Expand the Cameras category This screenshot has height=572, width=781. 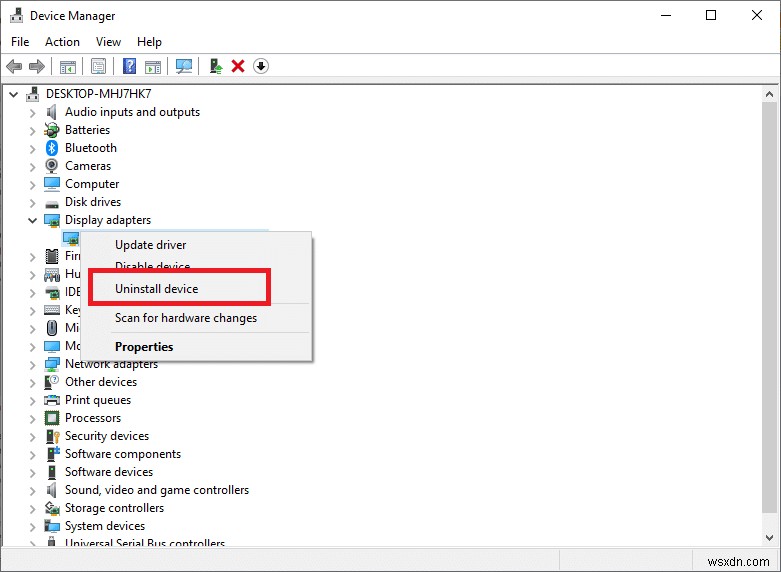[x=32, y=166]
